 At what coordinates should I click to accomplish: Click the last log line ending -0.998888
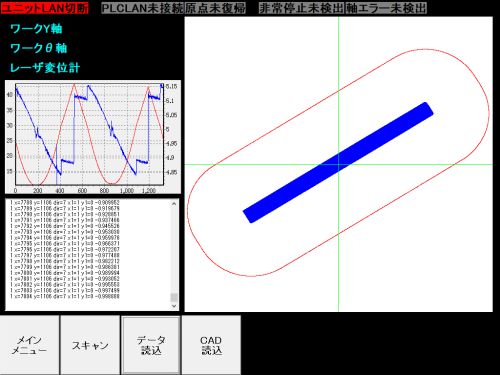pos(65,296)
